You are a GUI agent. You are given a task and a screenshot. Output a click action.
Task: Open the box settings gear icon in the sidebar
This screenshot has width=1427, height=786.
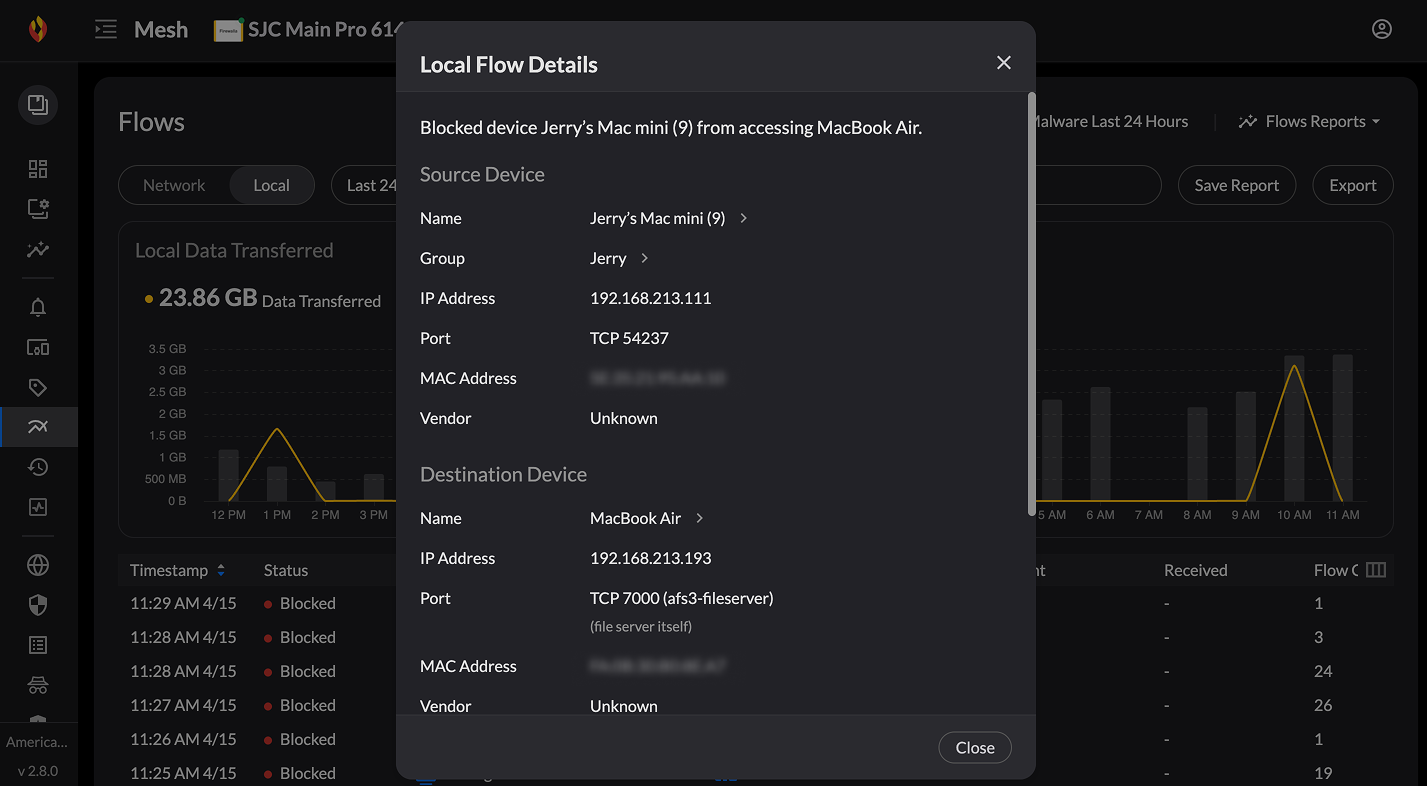click(38, 209)
